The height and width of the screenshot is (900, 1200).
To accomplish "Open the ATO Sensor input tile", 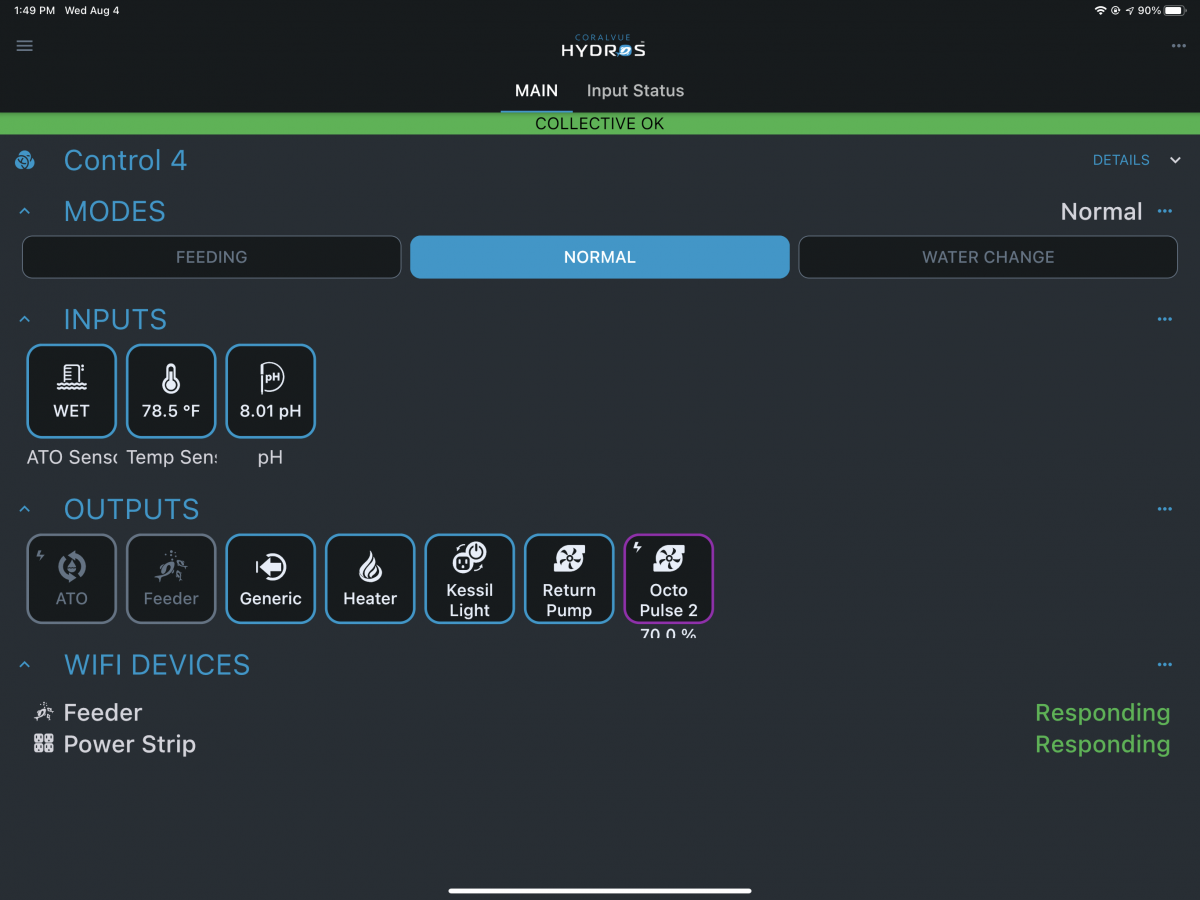I will [72, 391].
